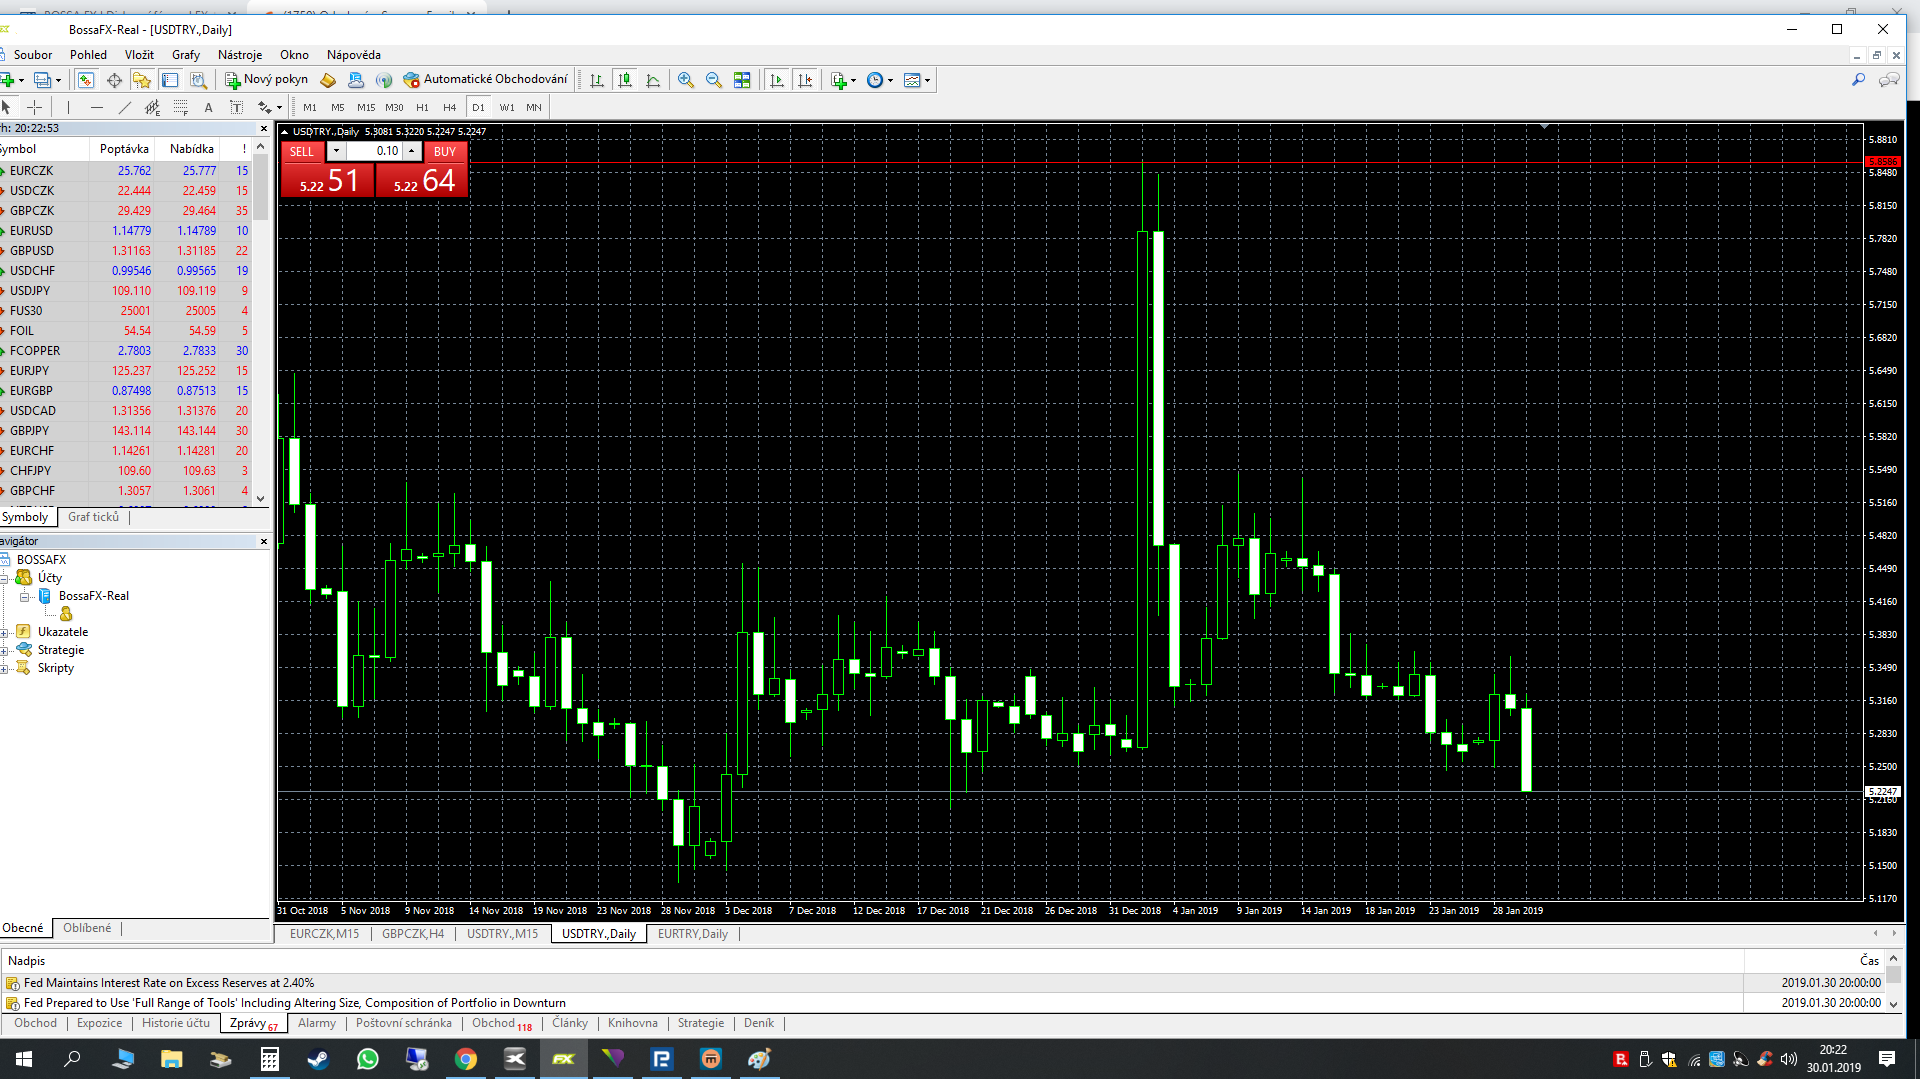Switch timeframe to H1

click(x=422, y=107)
